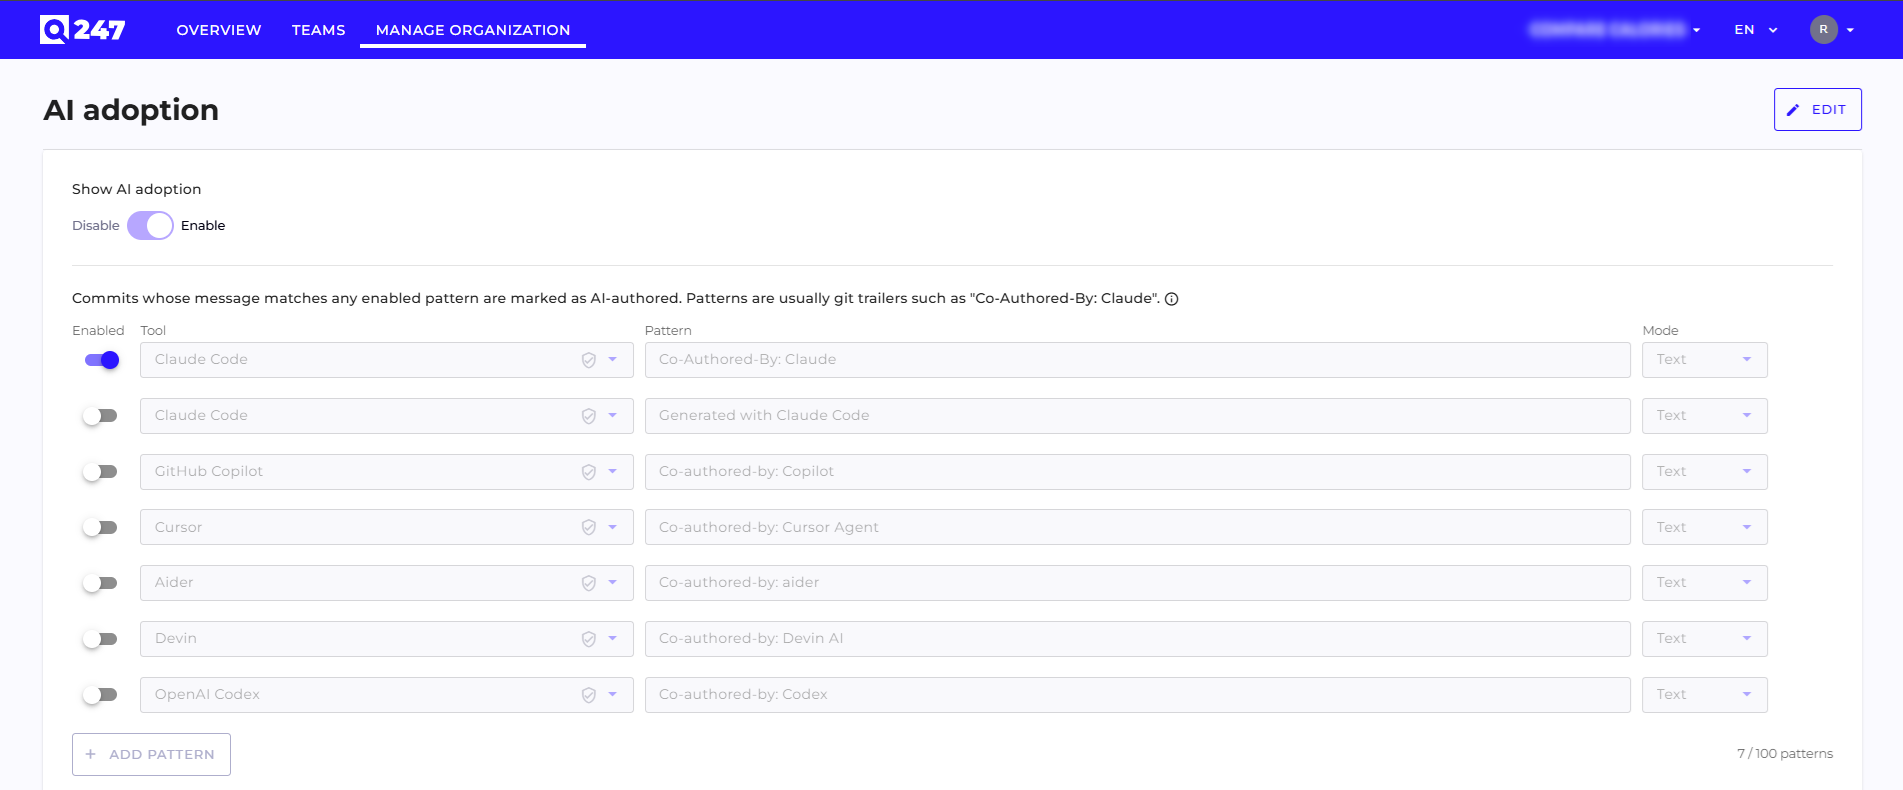The width and height of the screenshot is (1903, 790).
Task: Expand Tool dropdown for OpenAI Codex
Action: (613, 695)
